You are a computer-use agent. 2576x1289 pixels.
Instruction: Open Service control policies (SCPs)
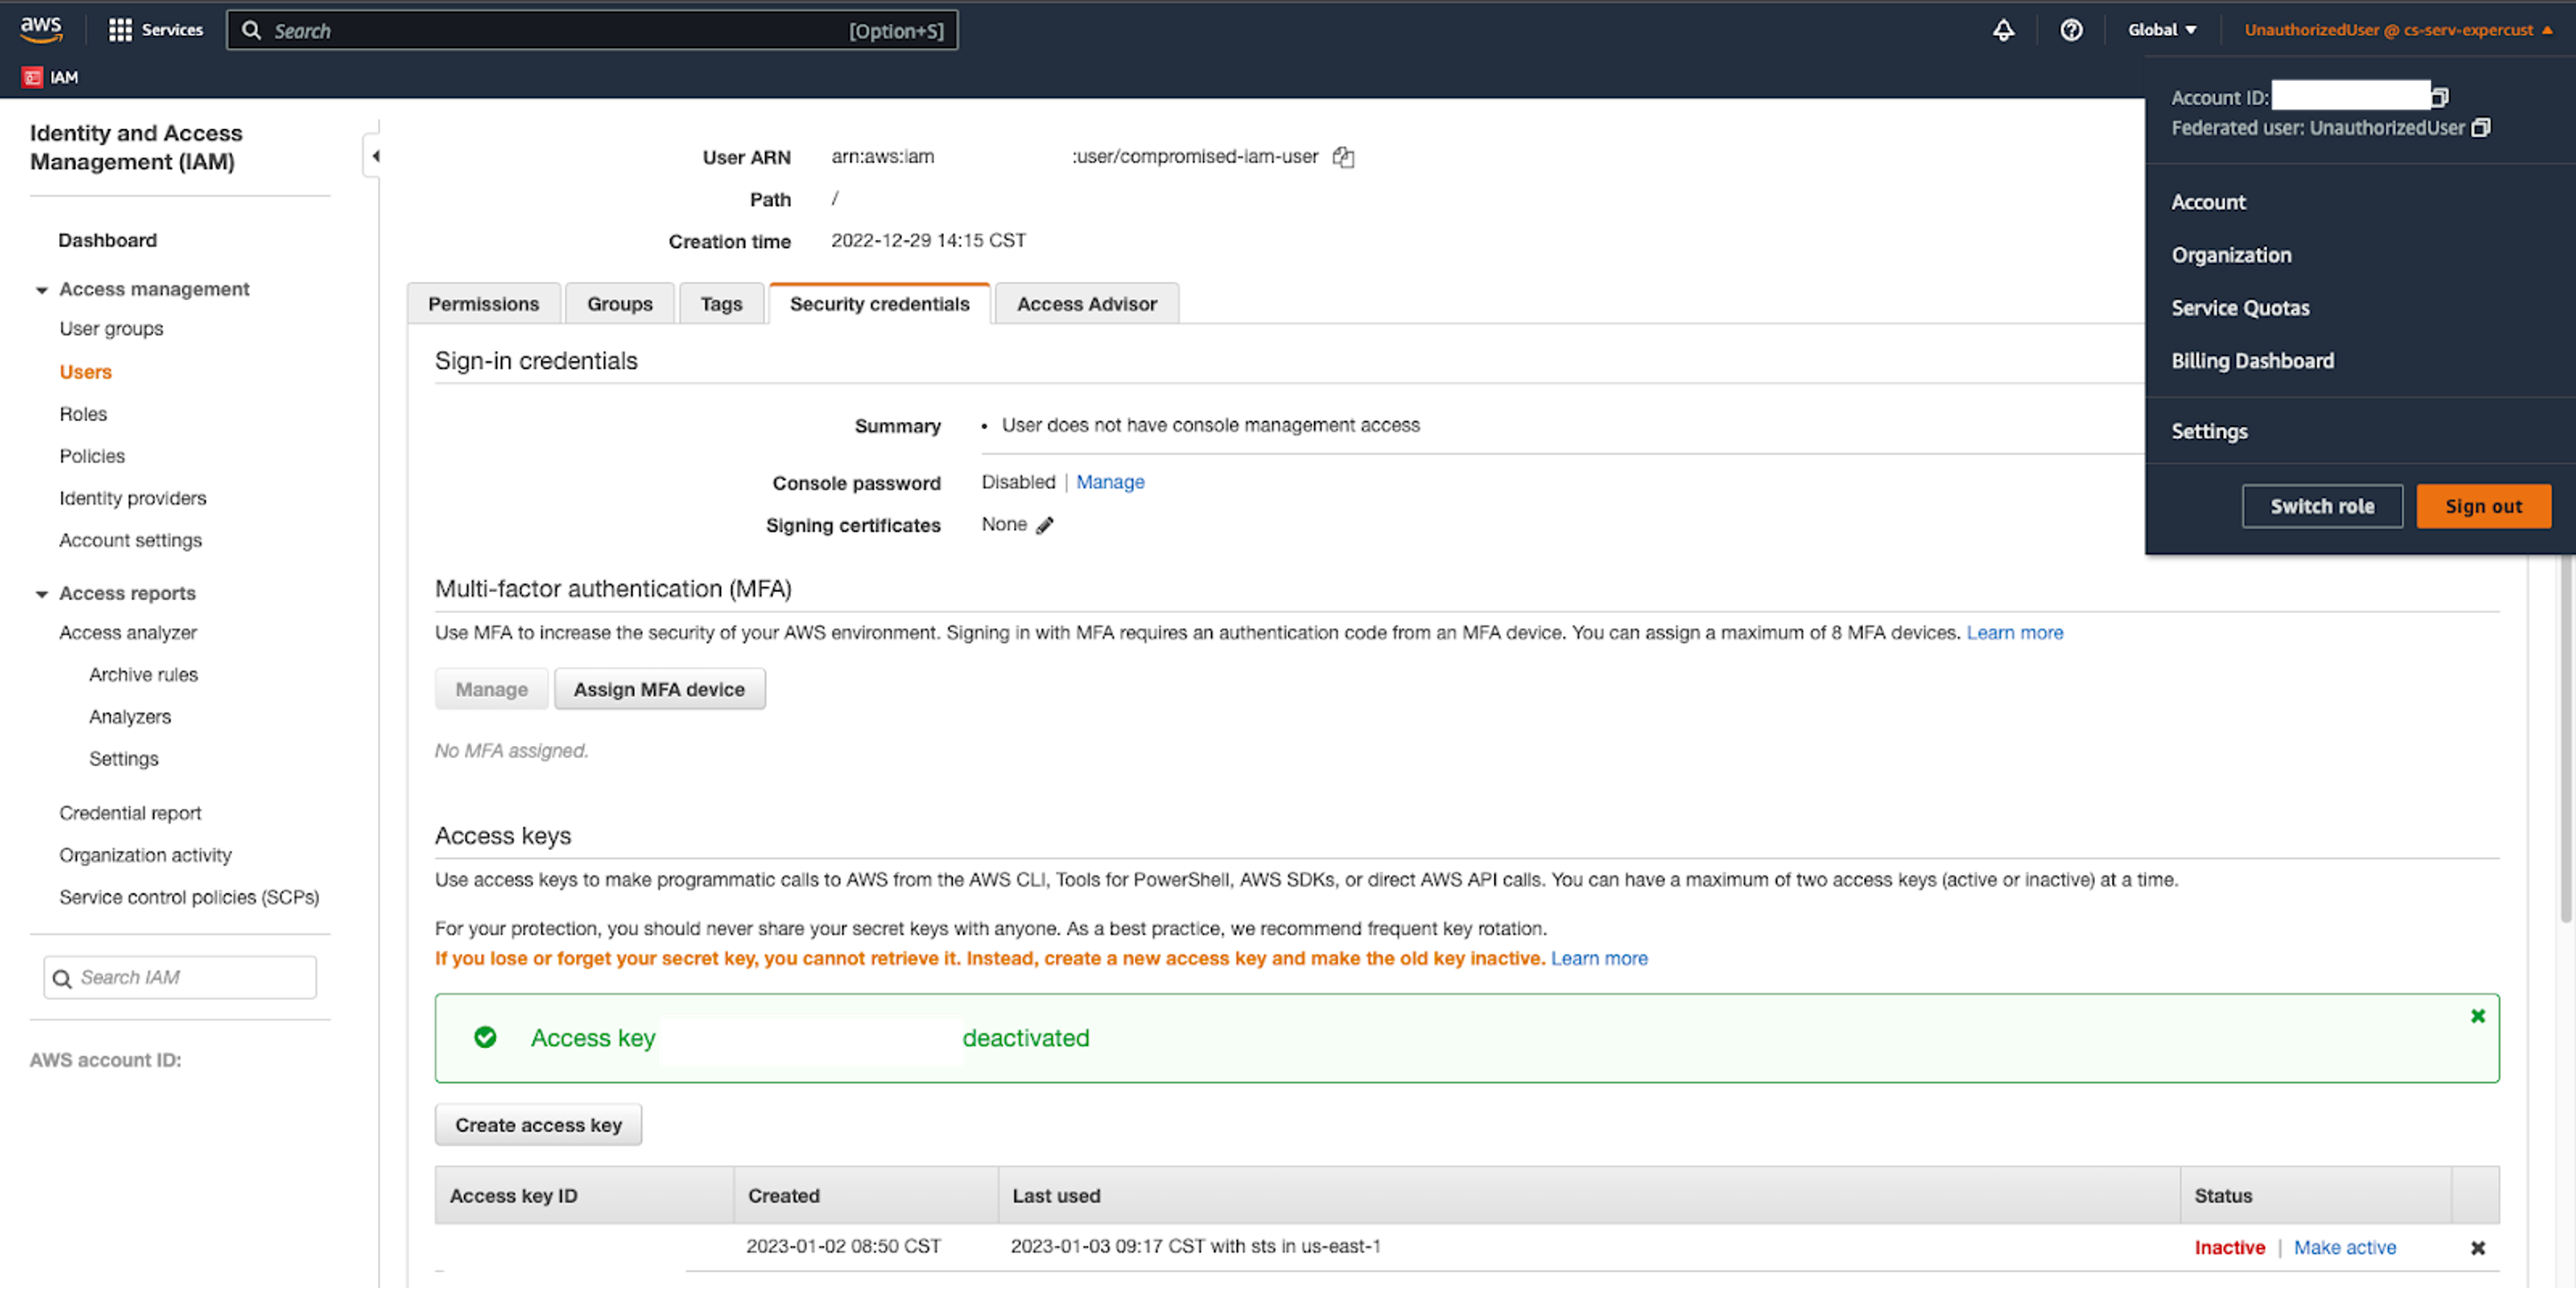tap(189, 897)
